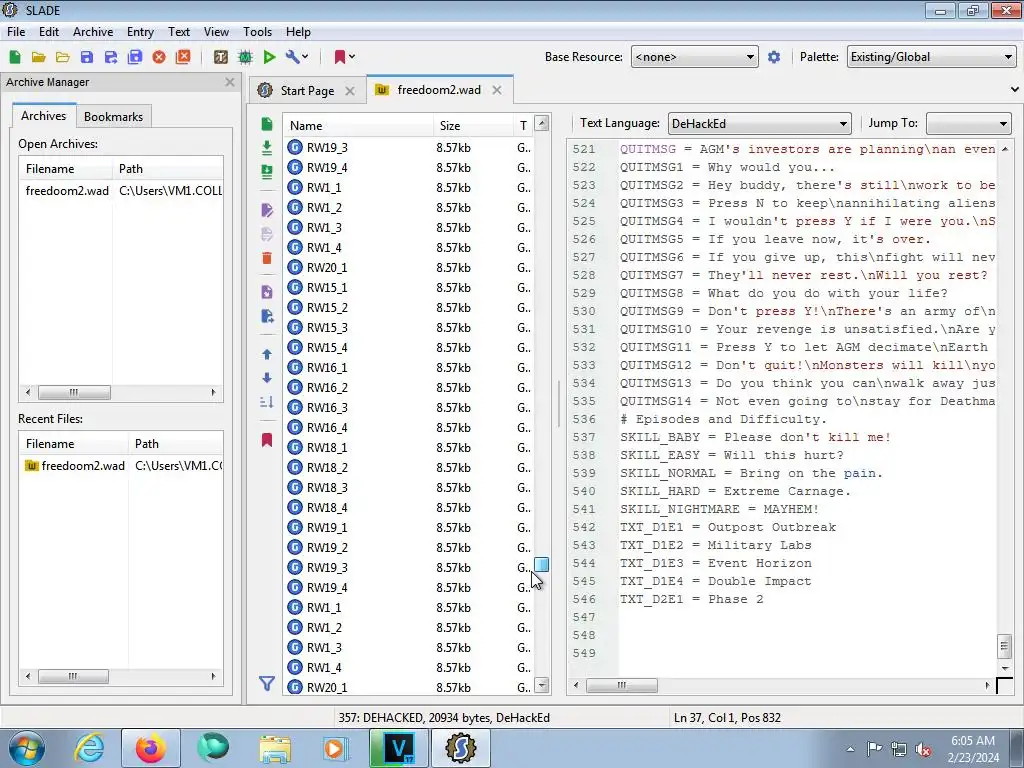The width and height of the screenshot is (1024, 768).
Task: Click Delete entry trash icon
Action: [x=266, y=258]
